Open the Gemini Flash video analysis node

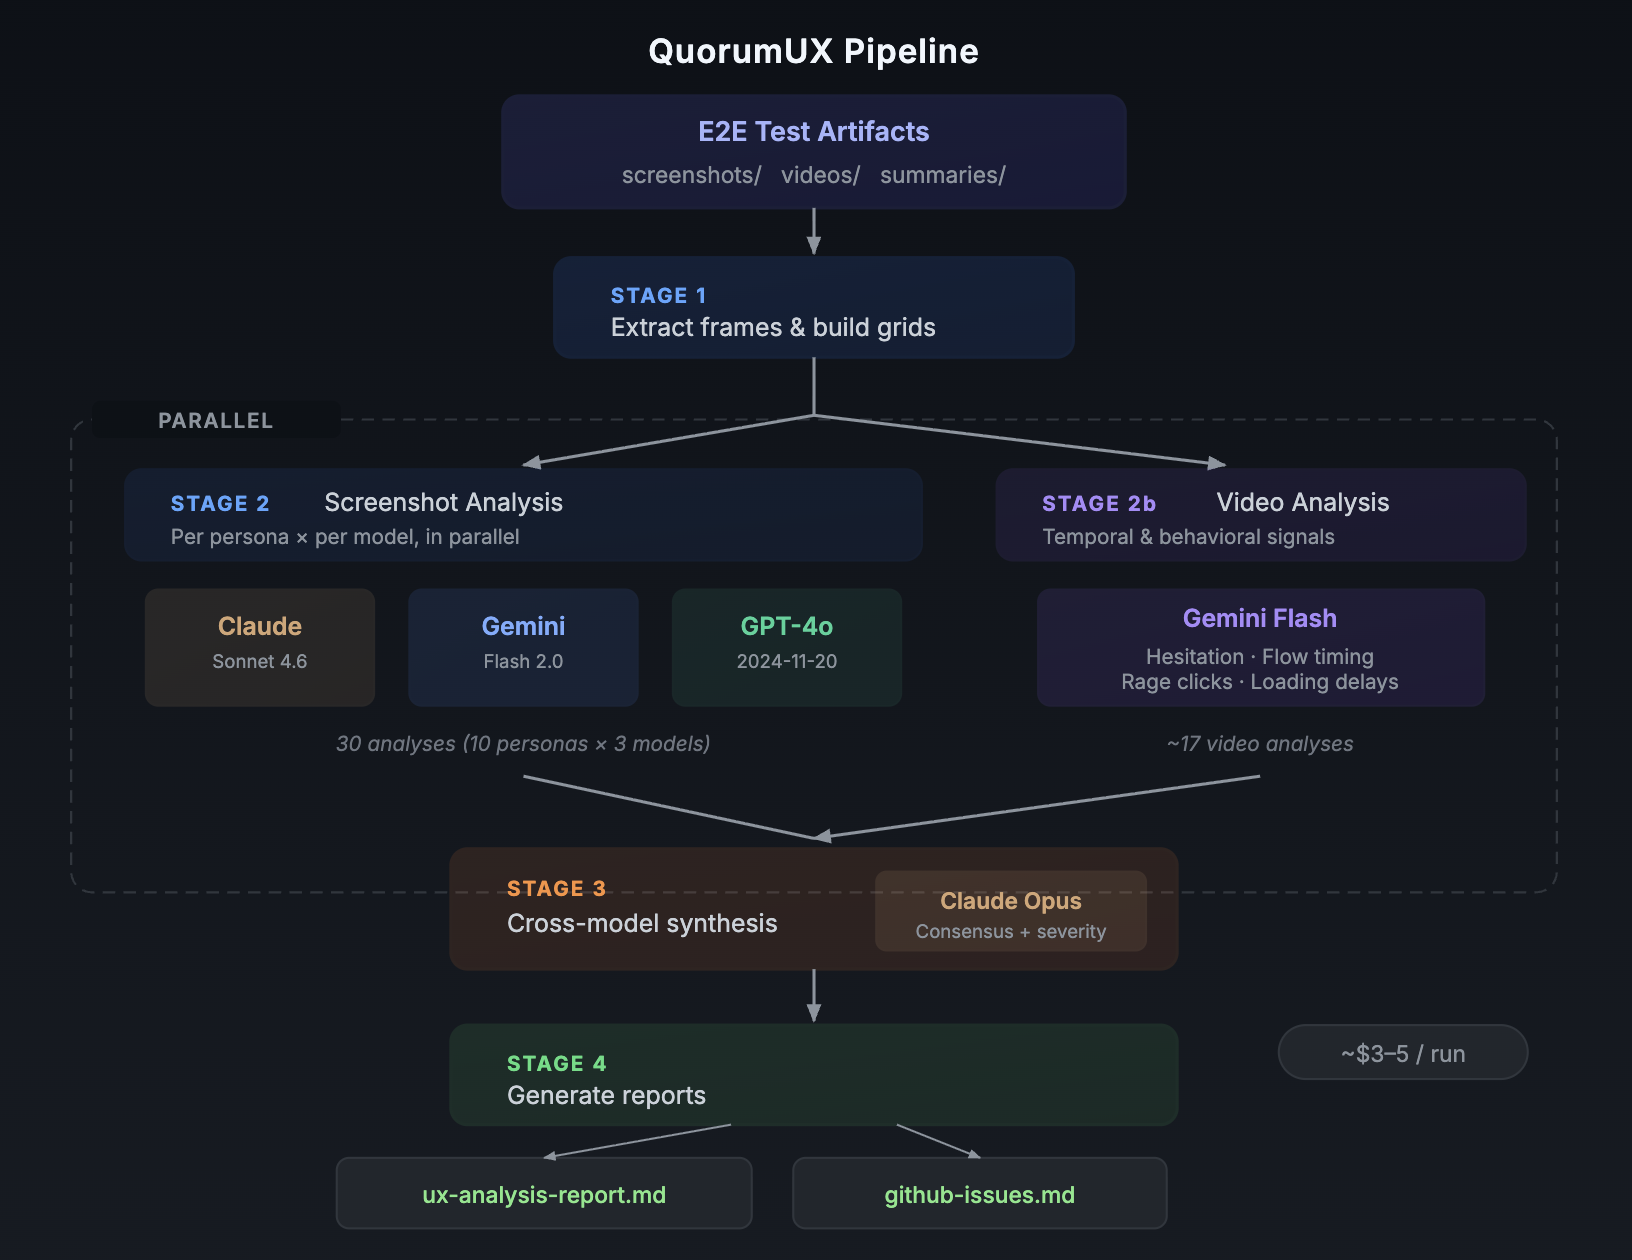(1259, 648)
